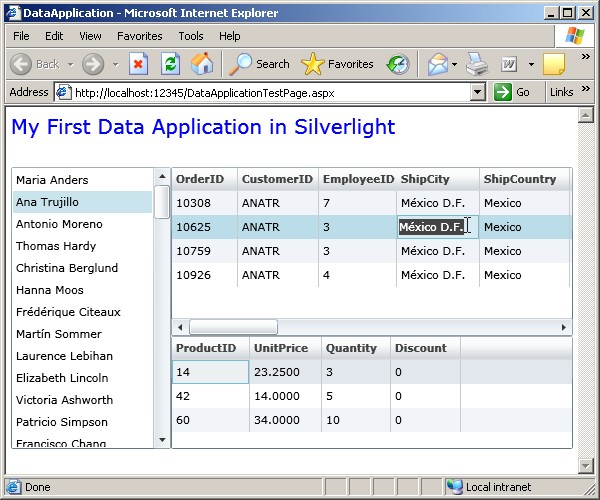Click the Links toolbar label
The image size is (600, 500).
(x=561, y=92)
